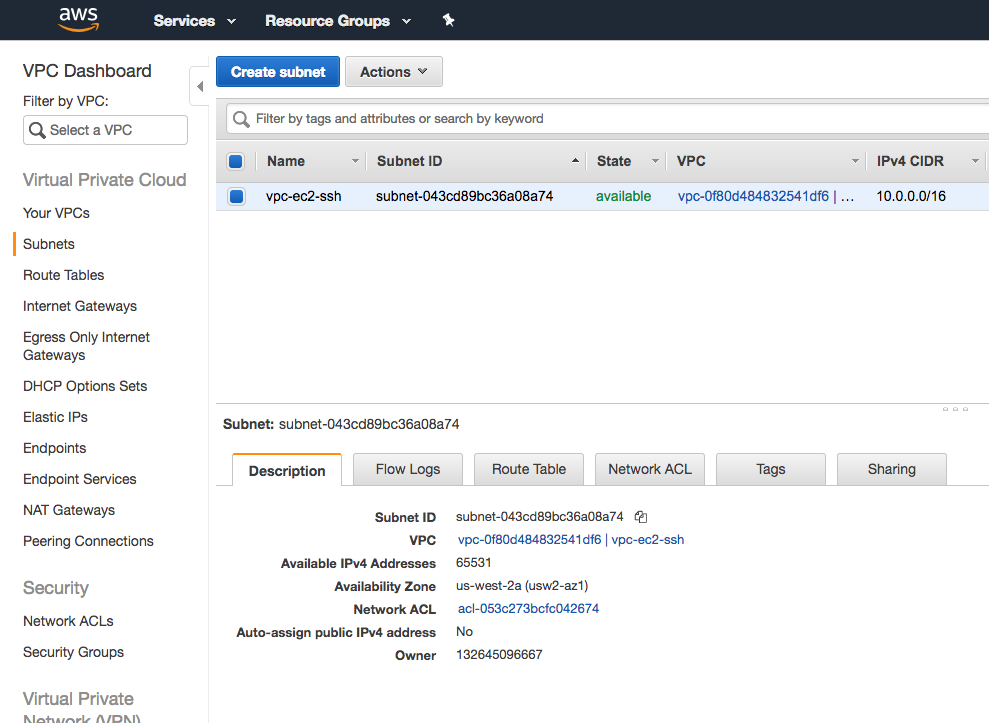Go to VPC Dashboard
This screenshot has width=989, height=723.
(x=87, y=71)
